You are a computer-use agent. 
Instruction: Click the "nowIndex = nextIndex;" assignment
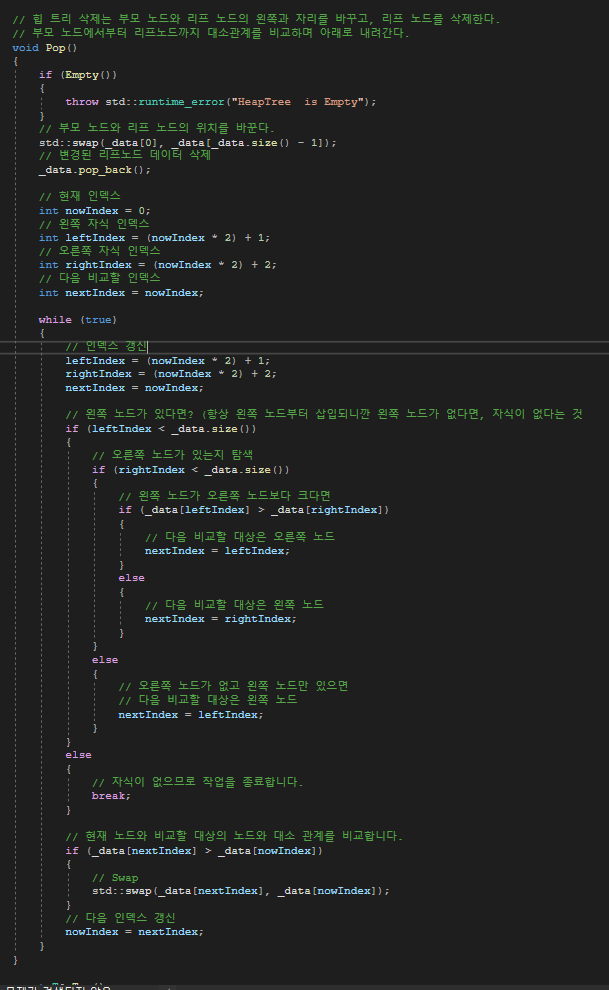click(134, 933)
